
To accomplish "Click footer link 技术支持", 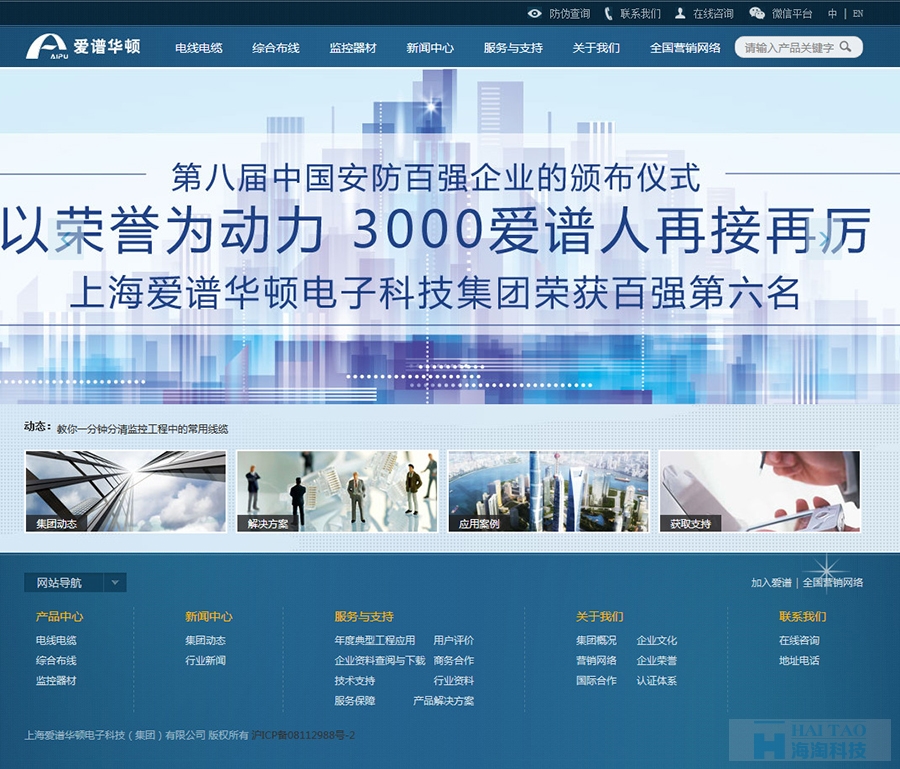I will pos(354,681).
